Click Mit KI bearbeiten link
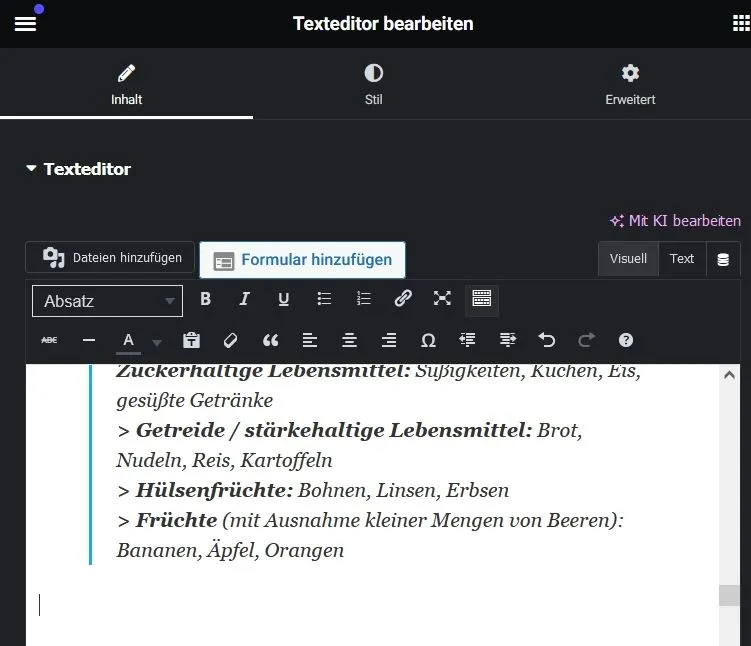751x646 pixels. 675,221
